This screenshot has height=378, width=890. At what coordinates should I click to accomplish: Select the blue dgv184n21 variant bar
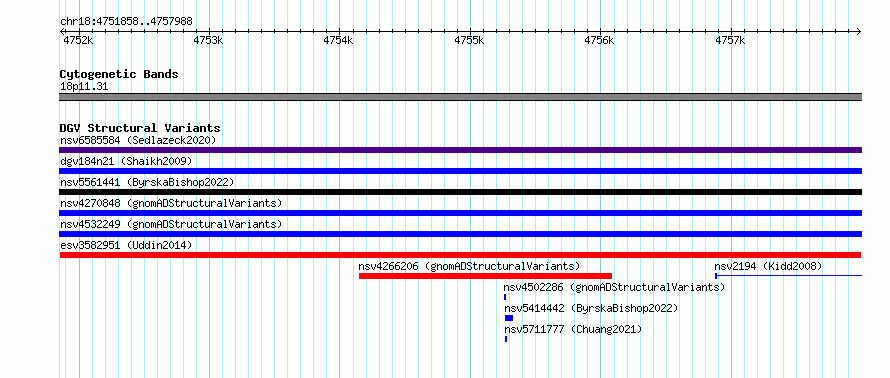tap(460, 171)
